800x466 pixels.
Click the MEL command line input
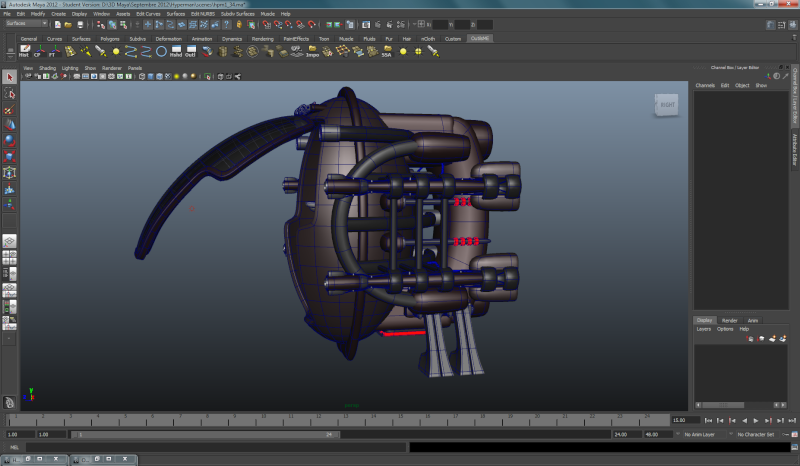[215, 448]
